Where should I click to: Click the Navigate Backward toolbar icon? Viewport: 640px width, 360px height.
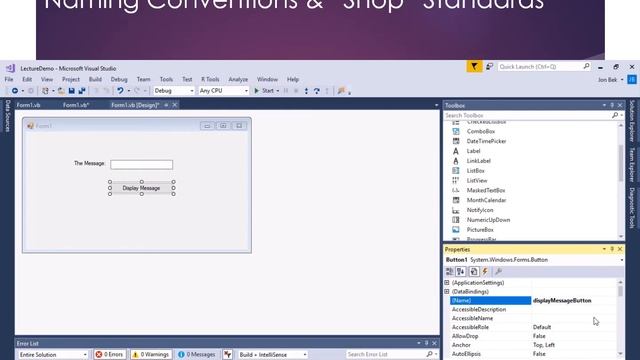click(x=14, y=91)
